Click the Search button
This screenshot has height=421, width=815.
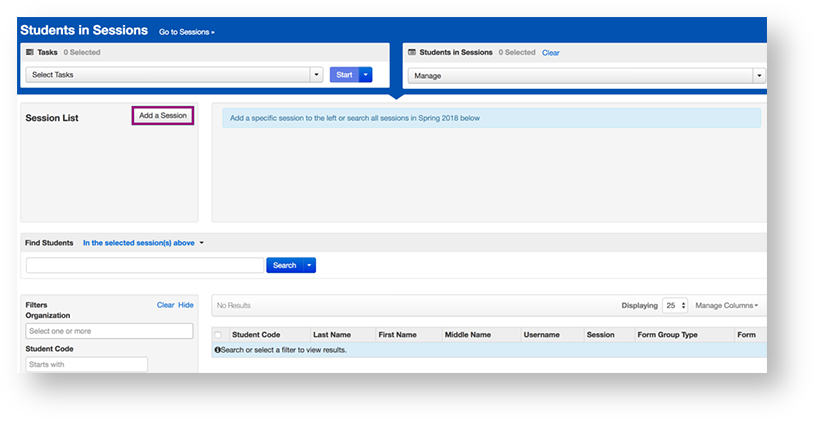pyautogui.click(x=284, y=266)
